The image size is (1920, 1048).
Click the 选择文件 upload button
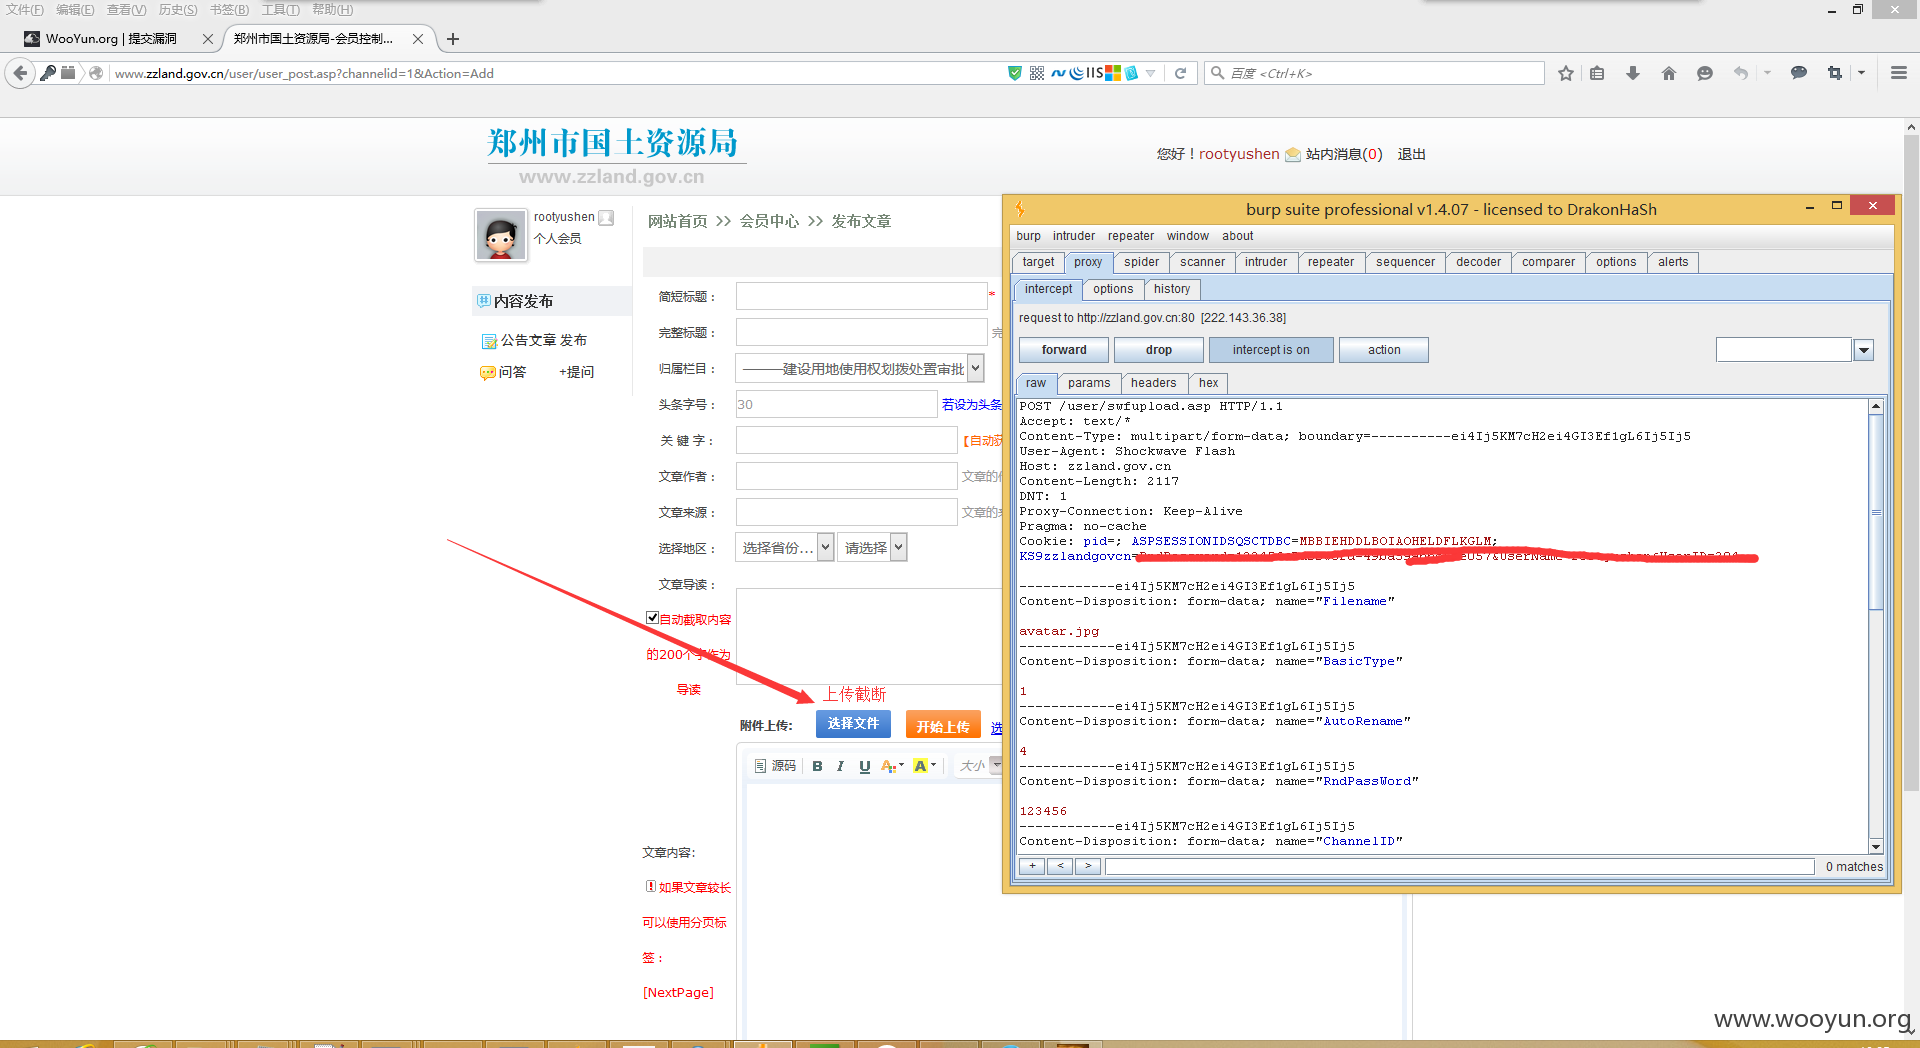pyautogui.click(x=853, y=724)
